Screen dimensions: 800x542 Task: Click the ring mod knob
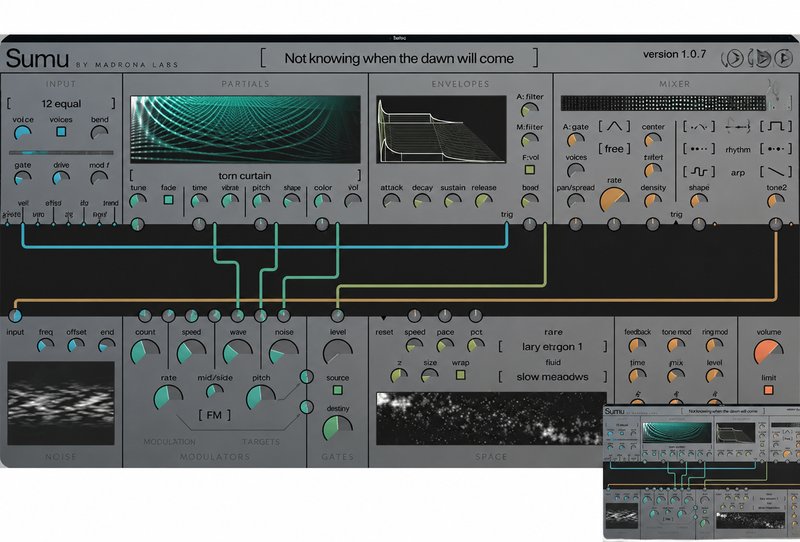(x=714, y=346)
